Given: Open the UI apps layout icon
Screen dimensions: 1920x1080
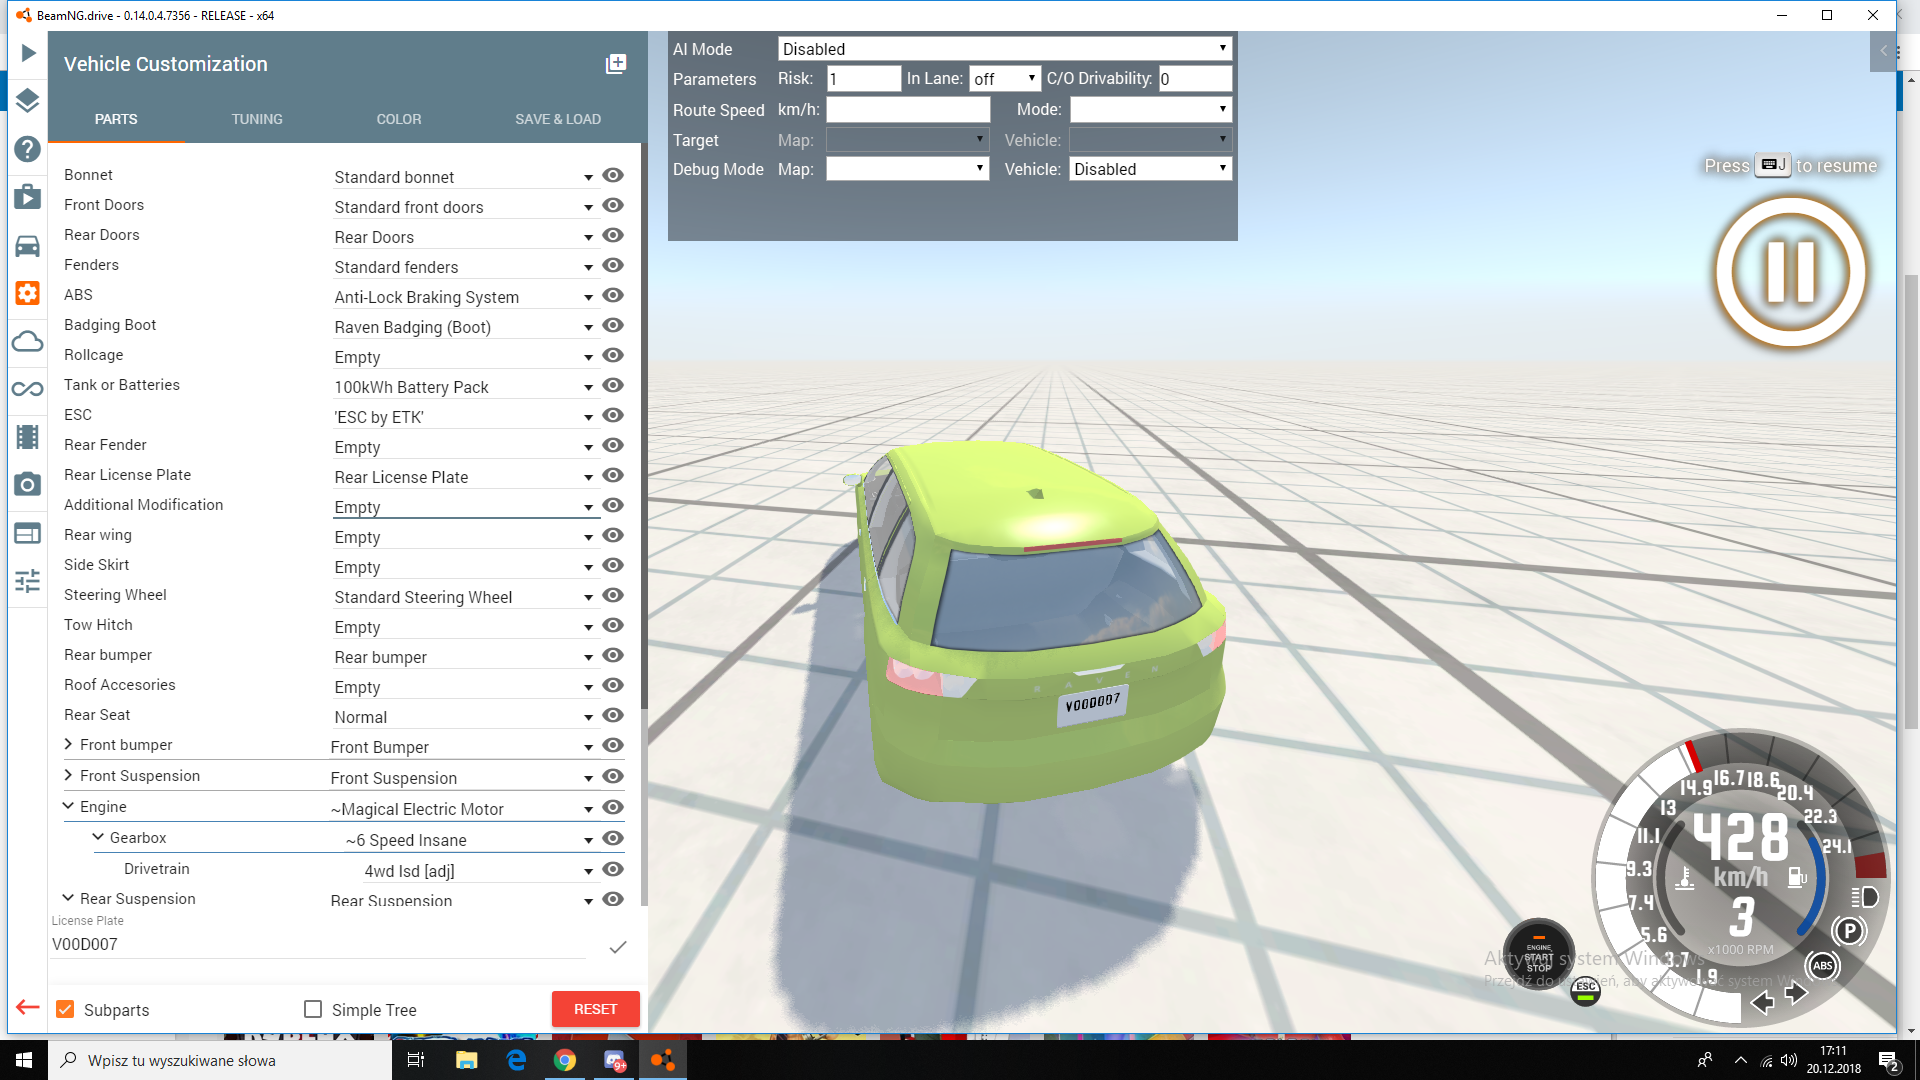Looking at the screenshot, I should pos(28,533).
